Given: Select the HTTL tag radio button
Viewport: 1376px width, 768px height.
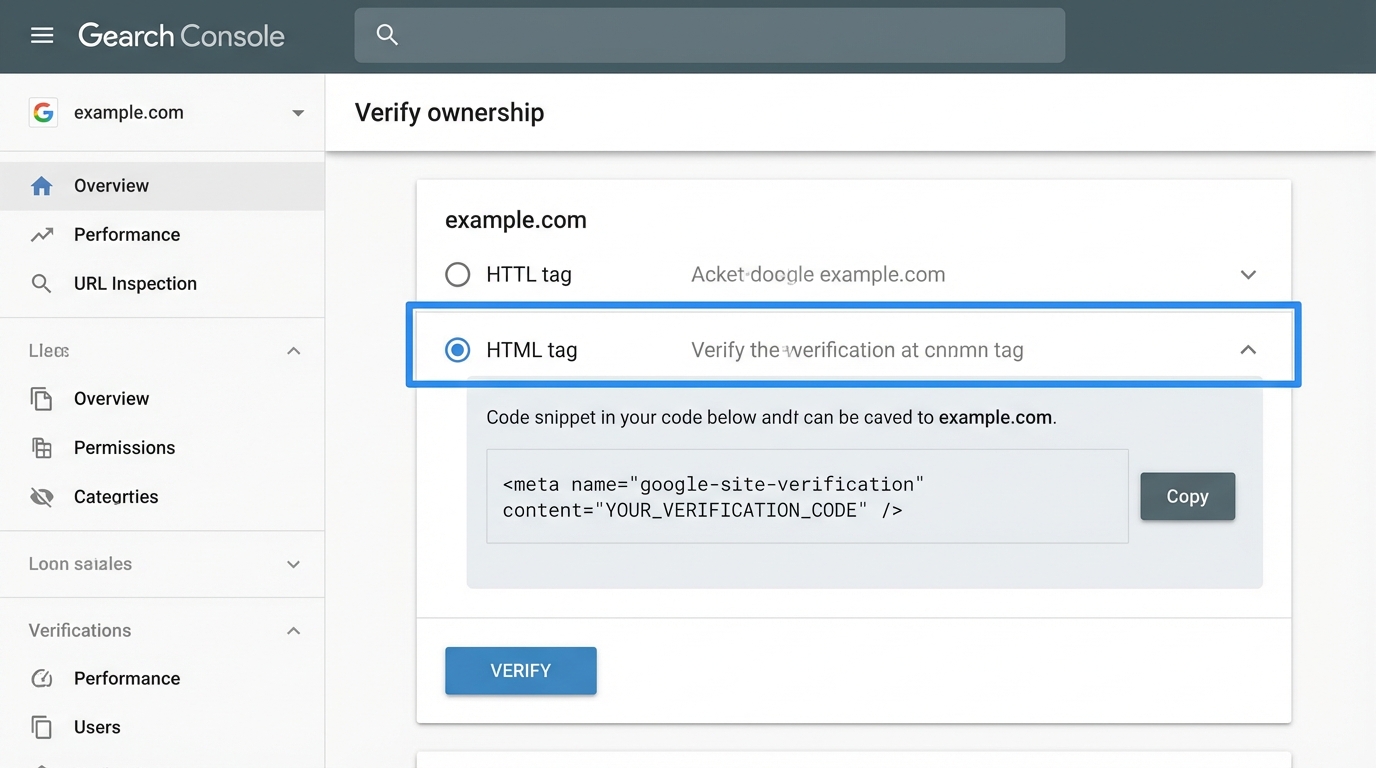Looking at the screenshot, I should coord(457,274).
